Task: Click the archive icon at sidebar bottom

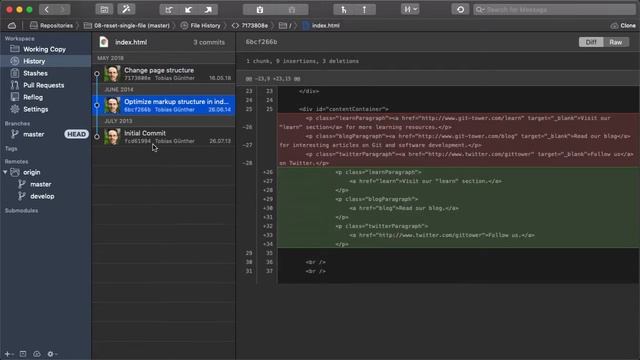Action: pyautogui.click(x=23, y=354)
